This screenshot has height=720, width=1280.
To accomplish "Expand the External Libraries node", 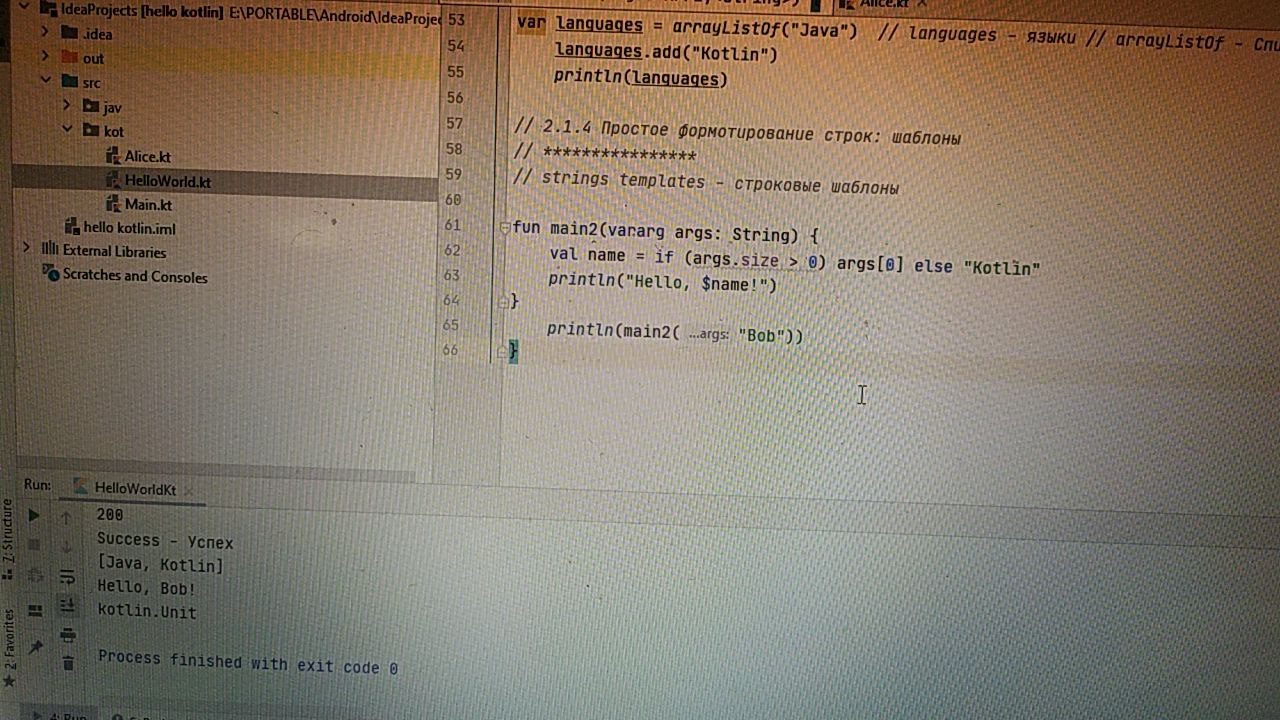I will 27,249.
